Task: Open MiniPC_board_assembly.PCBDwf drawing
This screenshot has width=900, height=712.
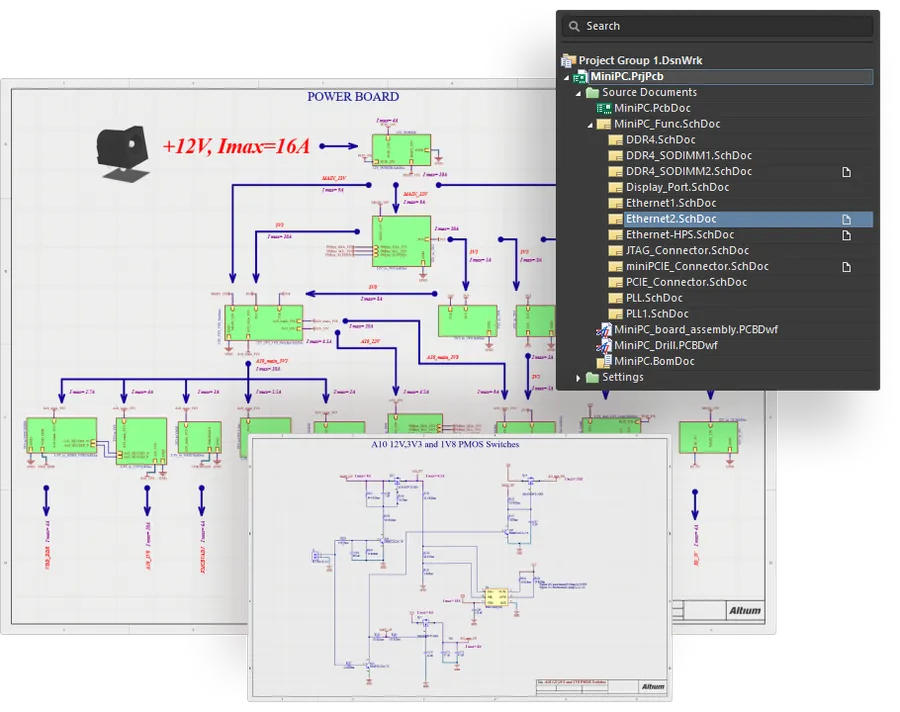Action: 696,330
